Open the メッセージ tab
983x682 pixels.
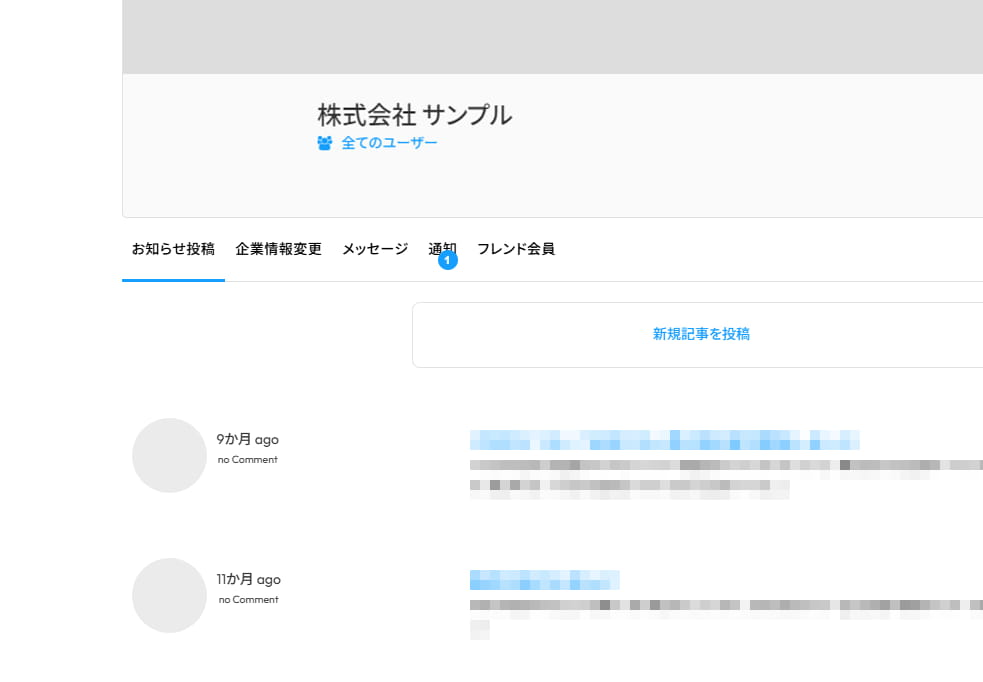pyautogui.click(x=374, y=249)
